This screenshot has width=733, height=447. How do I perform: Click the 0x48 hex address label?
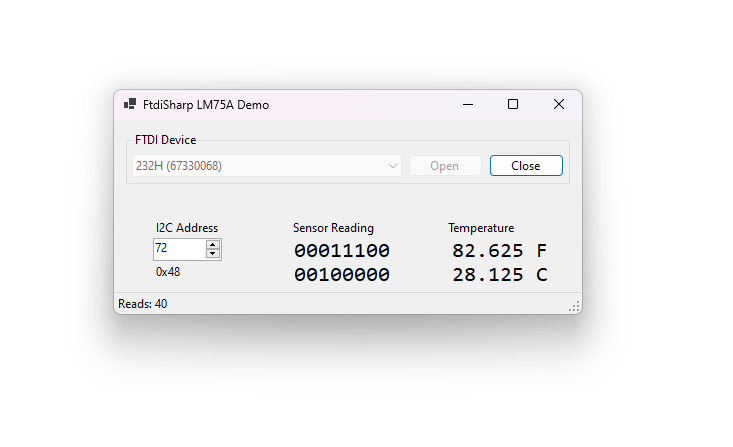[168, 272]
